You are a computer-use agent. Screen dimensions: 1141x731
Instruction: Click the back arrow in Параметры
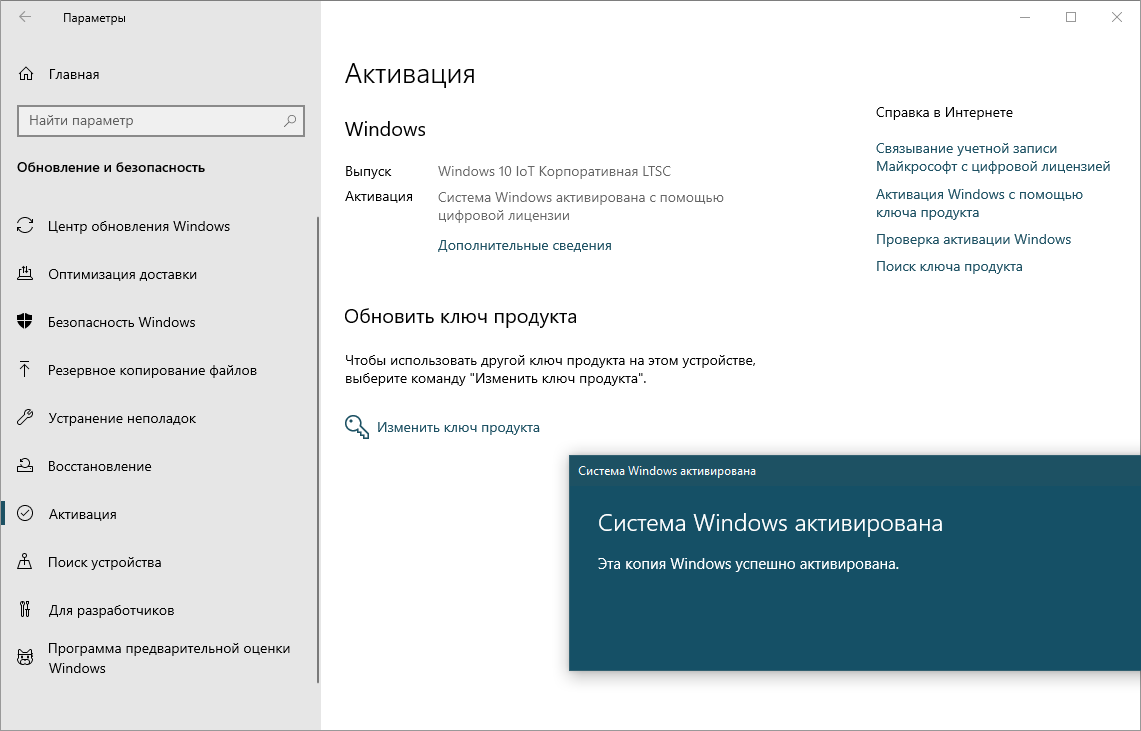[x=25, y=17]
